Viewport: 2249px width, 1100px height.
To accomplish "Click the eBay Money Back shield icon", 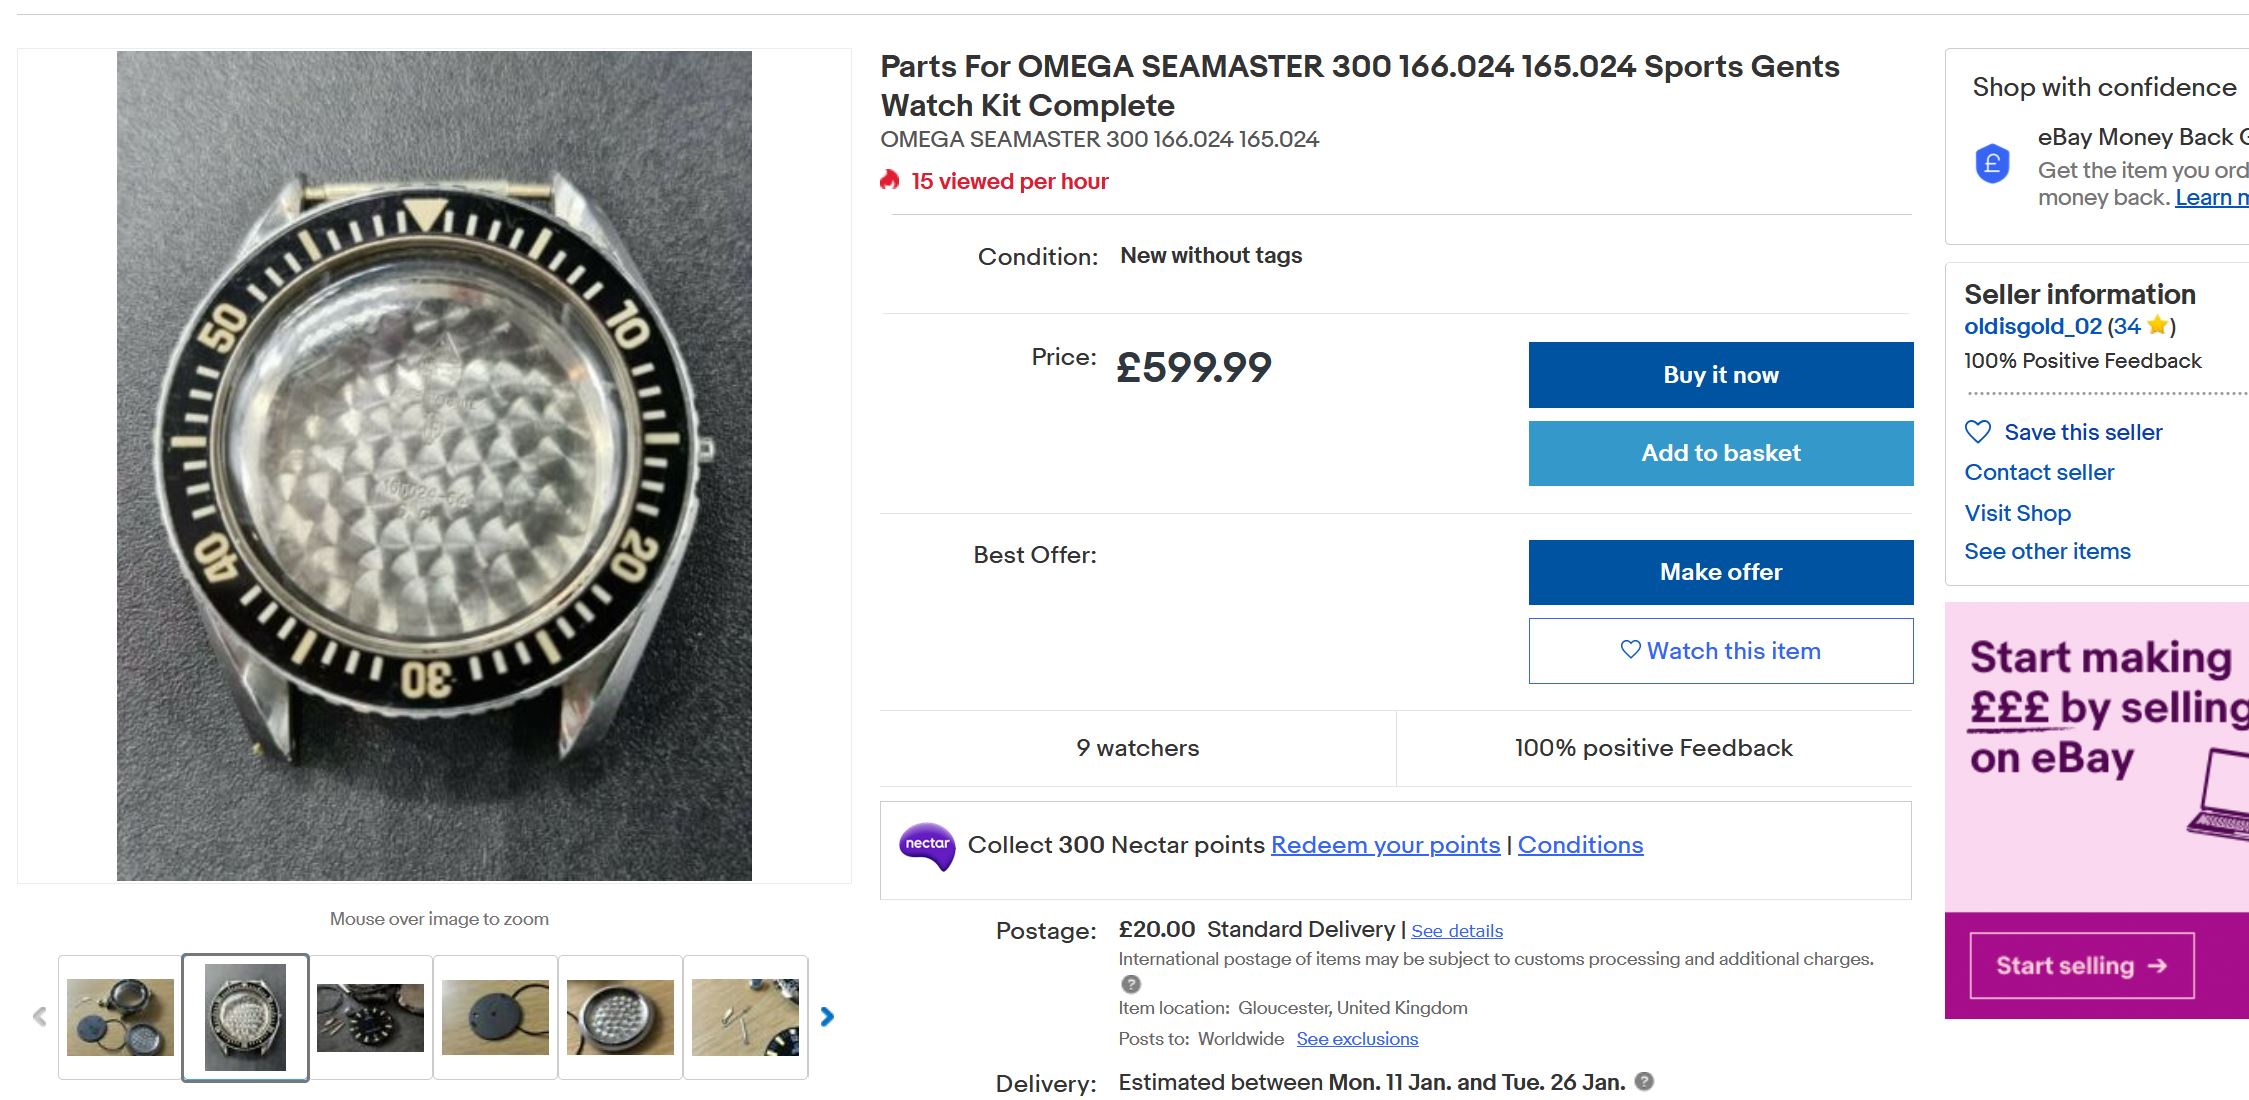I will click(1992, 163).
